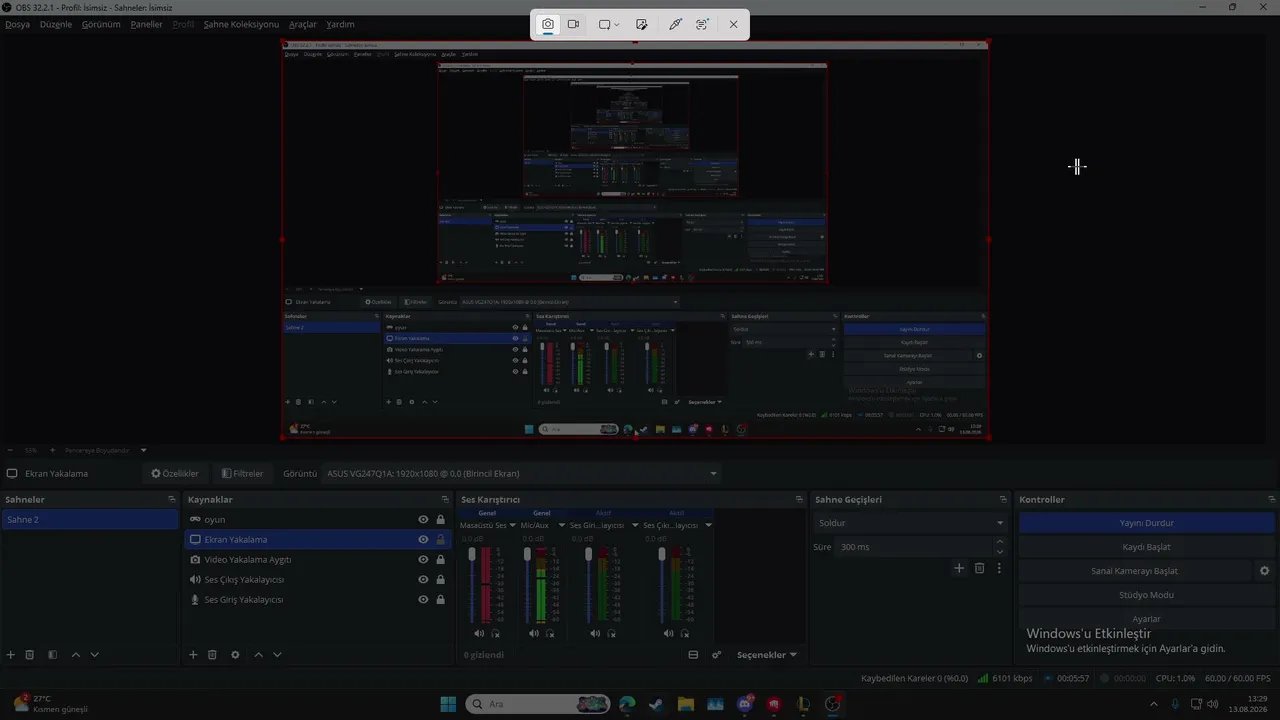This screenshot has width=1280, height=720.
Task: Hide the Ses Giriş Yakalayıcısı source
Action: [423, 599]
